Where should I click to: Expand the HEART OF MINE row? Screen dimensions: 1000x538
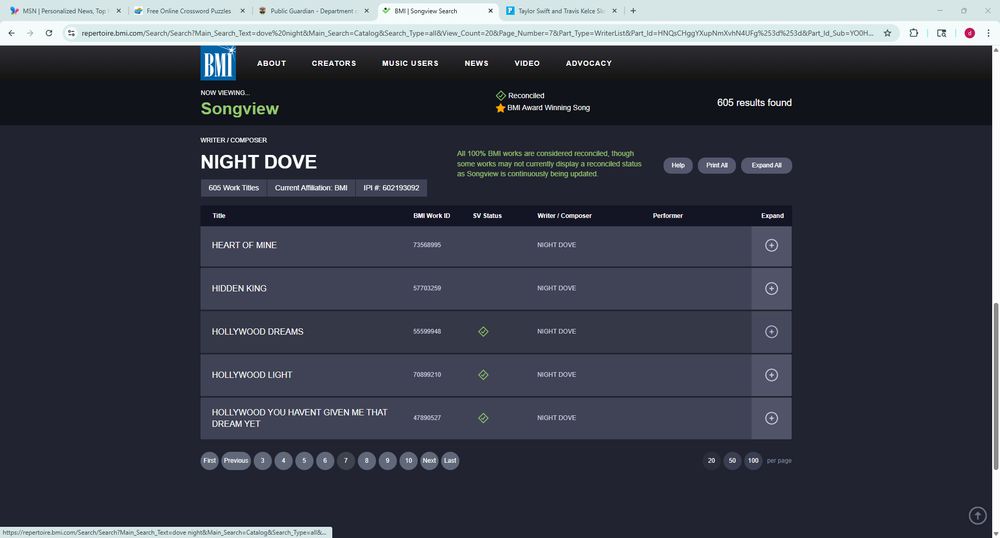tap(771, 245)
